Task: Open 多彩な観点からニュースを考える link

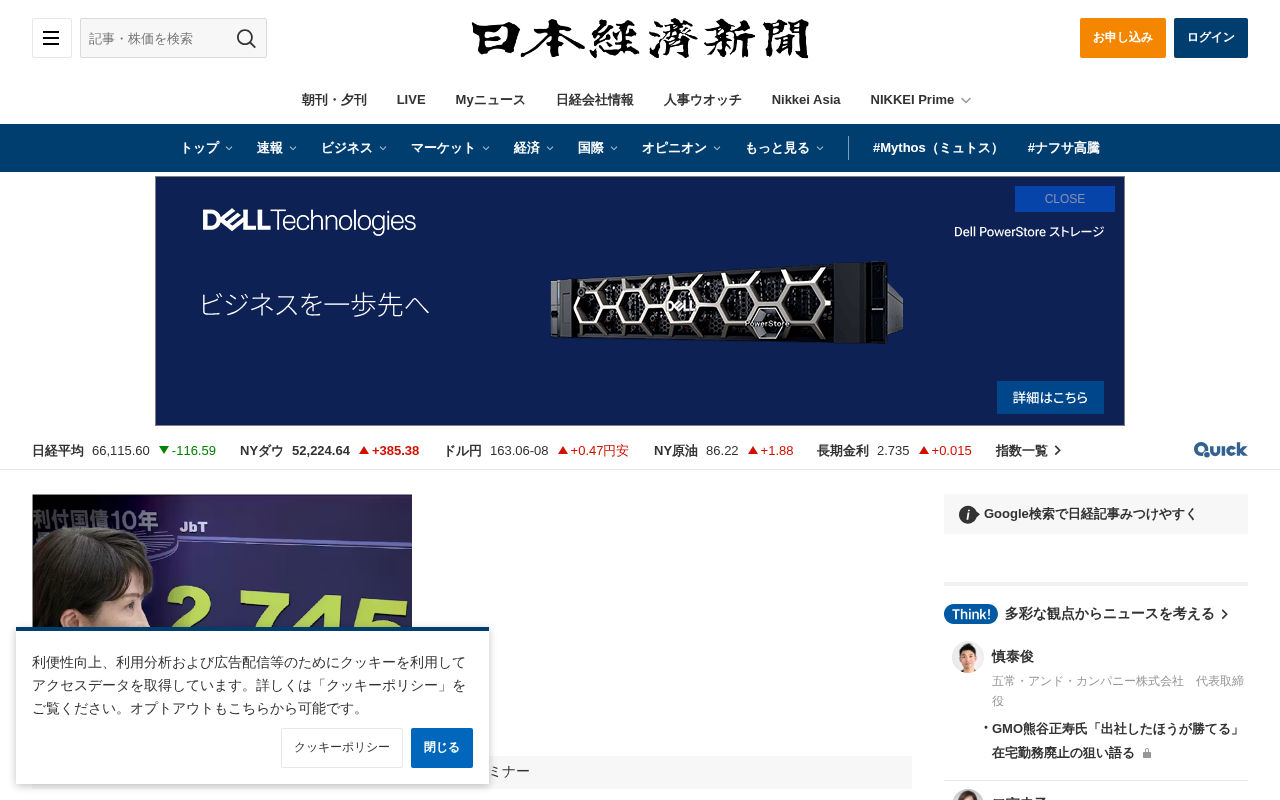Action: click(x=1117, y=614)
